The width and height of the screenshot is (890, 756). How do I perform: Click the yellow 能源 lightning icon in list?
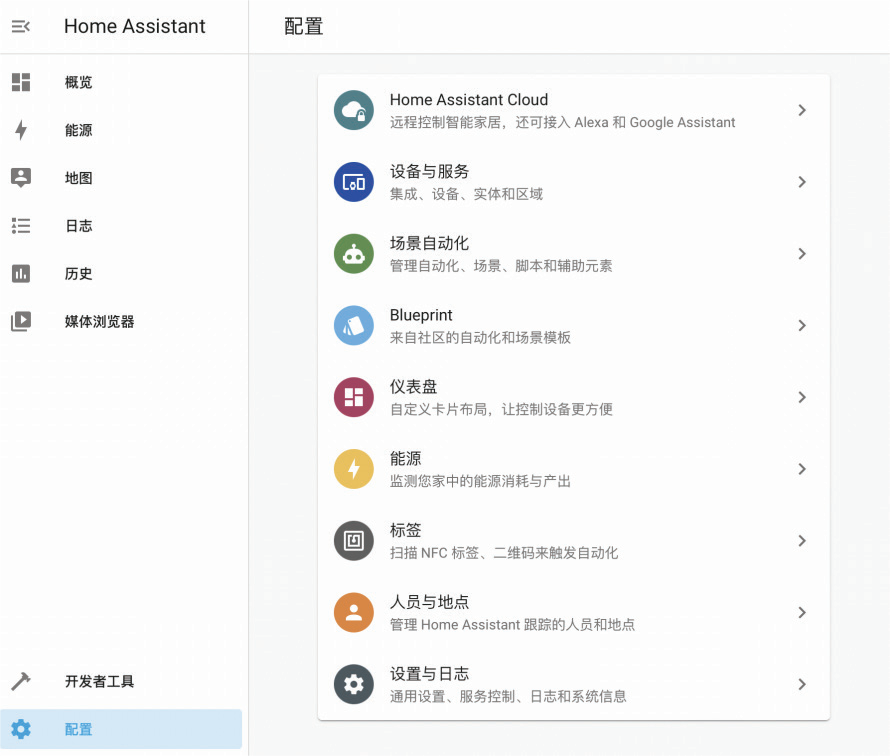pos(354,469)
